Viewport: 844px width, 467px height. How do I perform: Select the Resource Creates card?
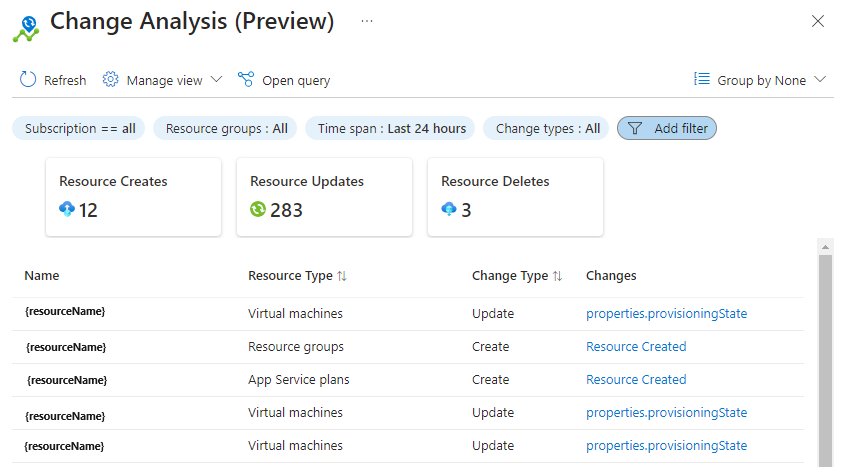pos(133,197)
